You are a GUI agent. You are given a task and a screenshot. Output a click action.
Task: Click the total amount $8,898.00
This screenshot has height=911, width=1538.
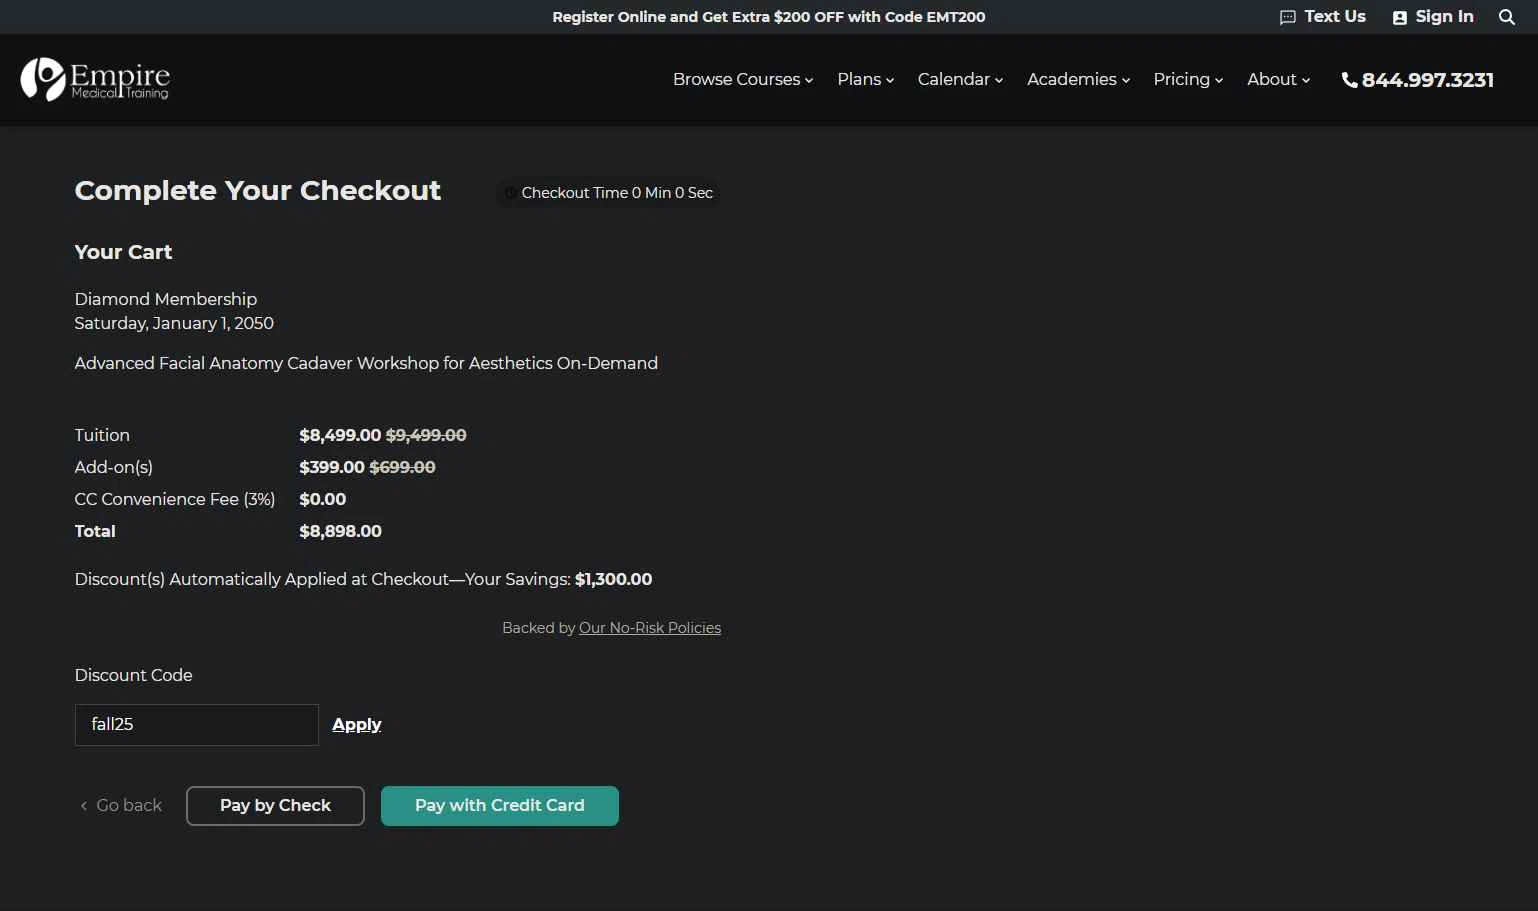[340, 531]
